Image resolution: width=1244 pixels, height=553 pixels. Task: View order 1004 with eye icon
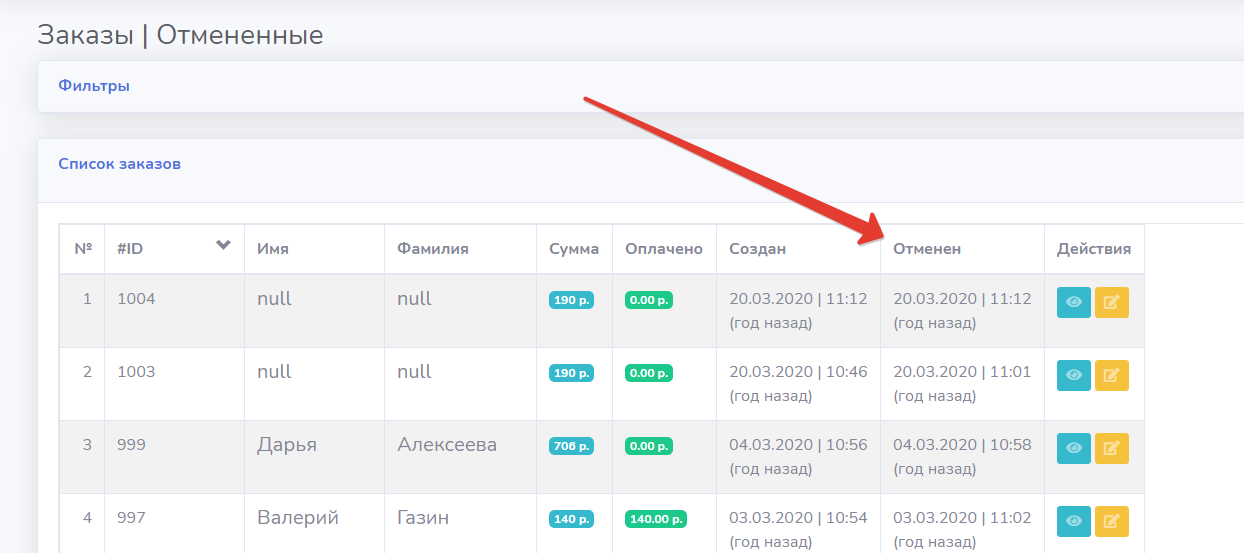(1073, 302)
